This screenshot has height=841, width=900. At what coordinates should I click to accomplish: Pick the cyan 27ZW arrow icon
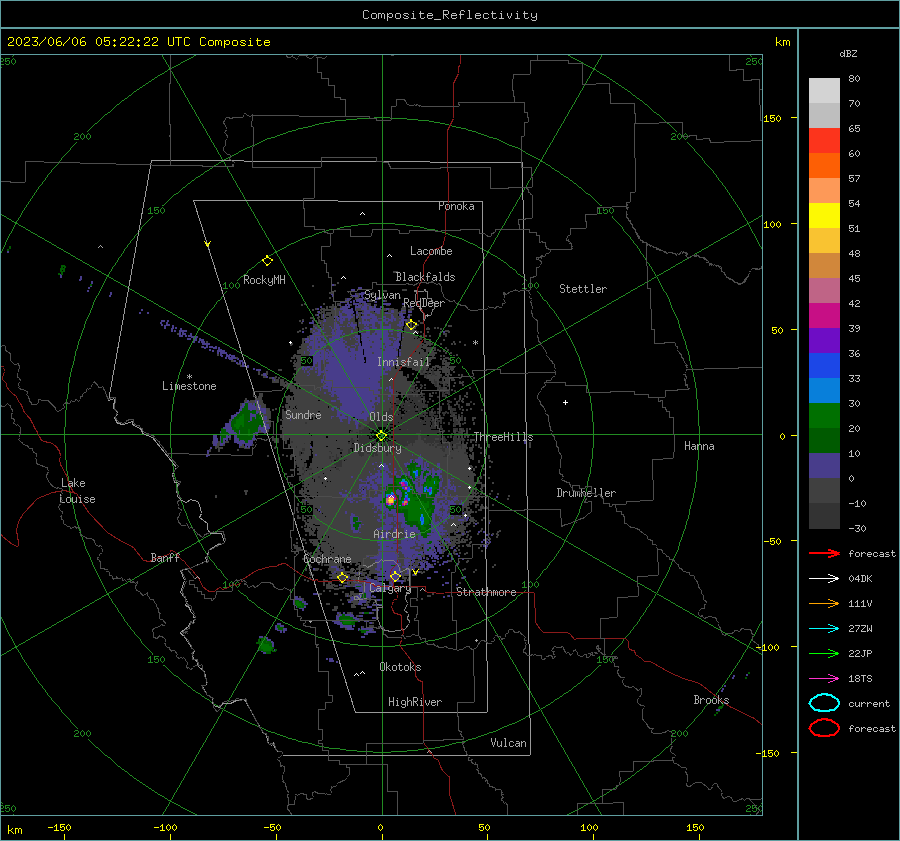824,629
